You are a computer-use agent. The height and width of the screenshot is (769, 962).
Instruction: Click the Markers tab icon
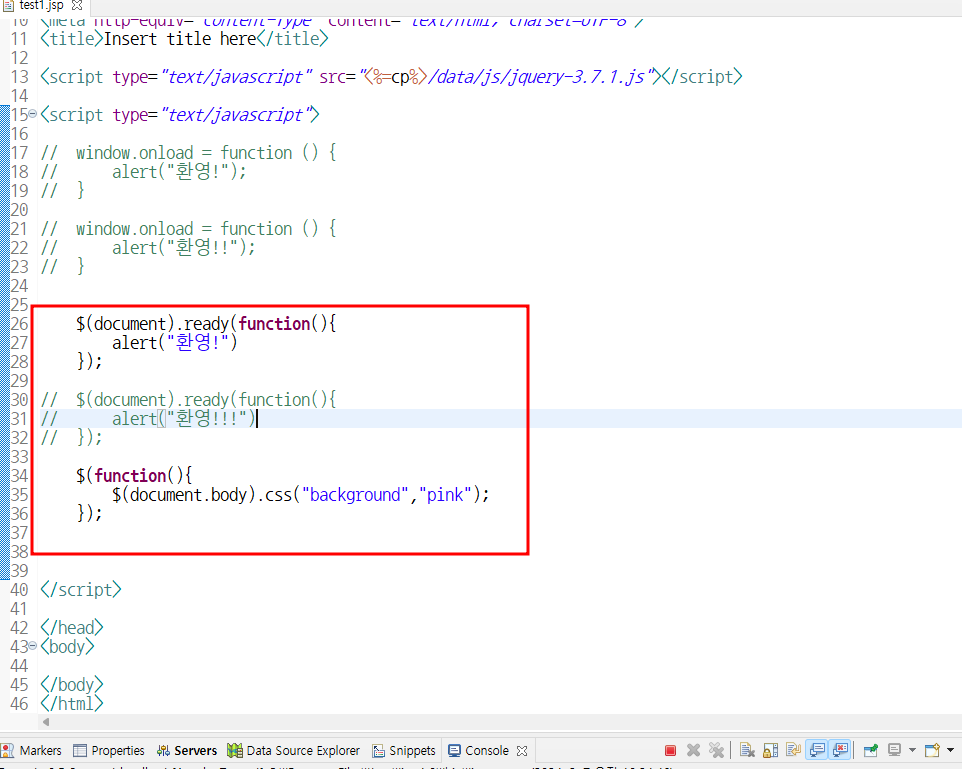[x=8, y=751]
